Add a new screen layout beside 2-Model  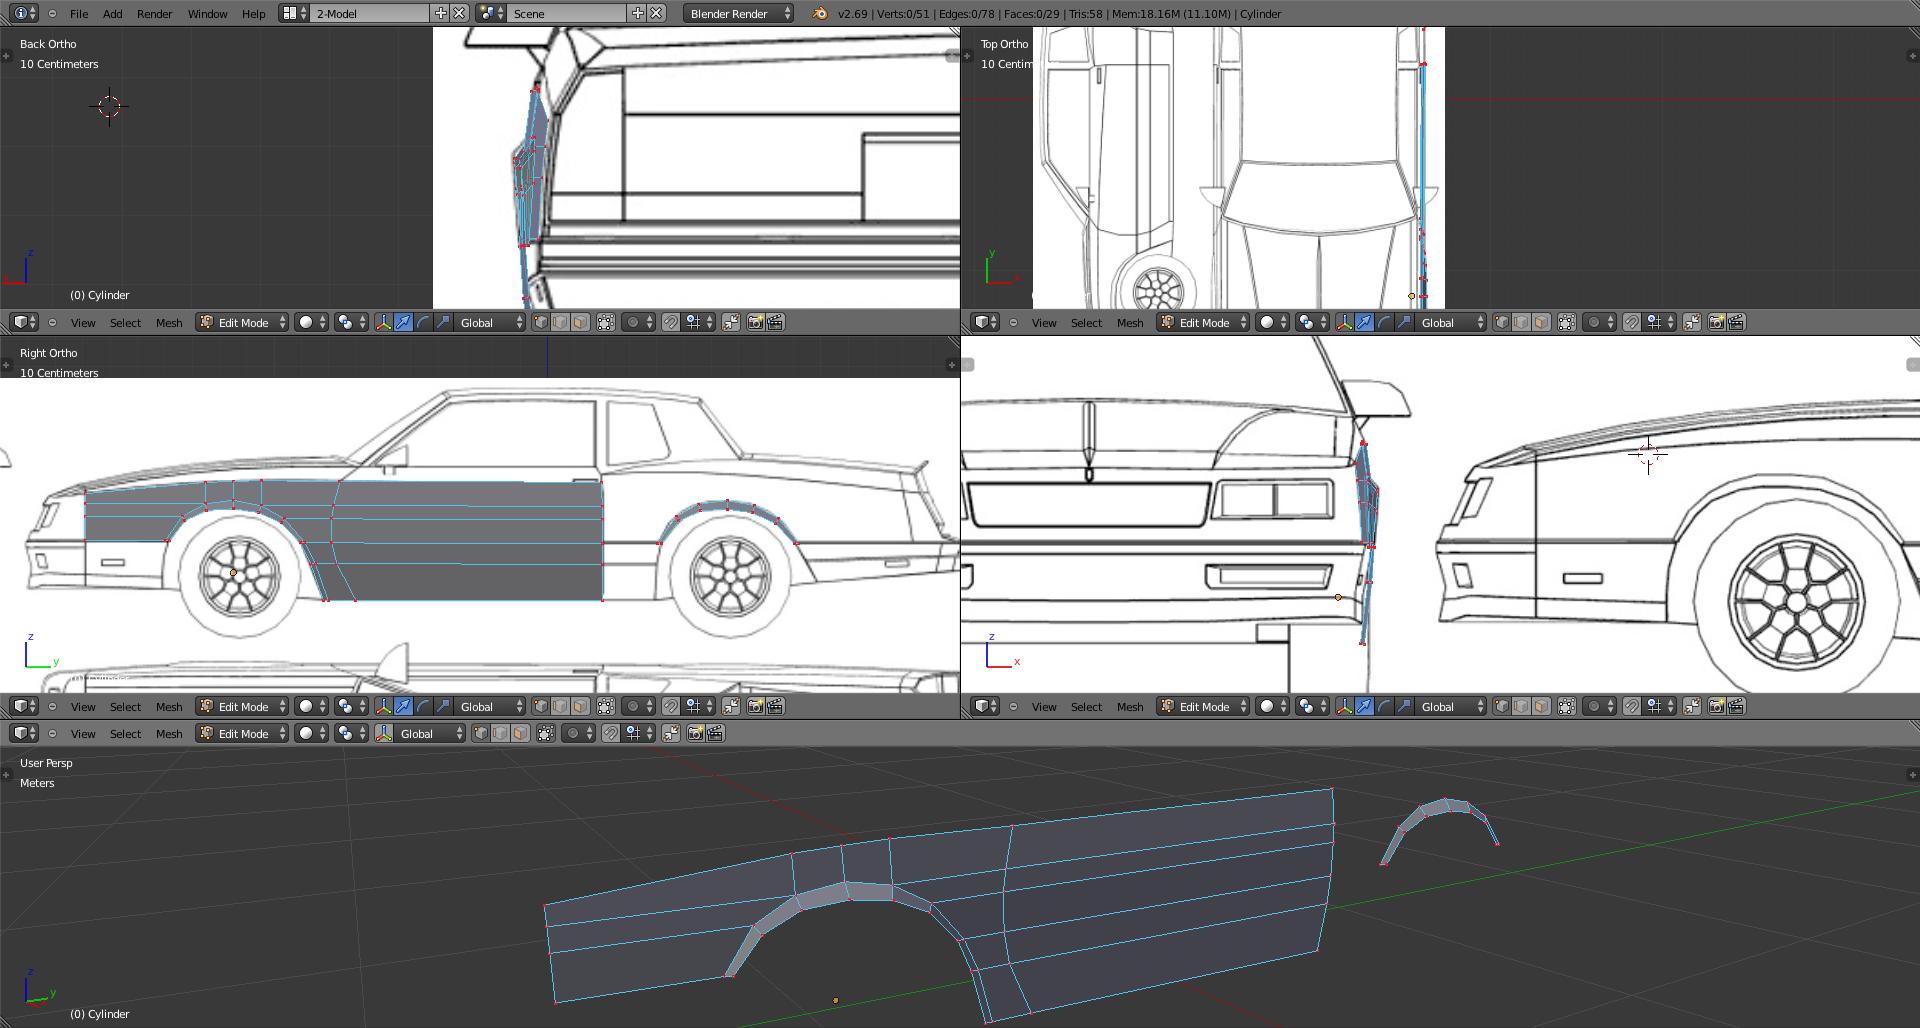coord(440,14)
